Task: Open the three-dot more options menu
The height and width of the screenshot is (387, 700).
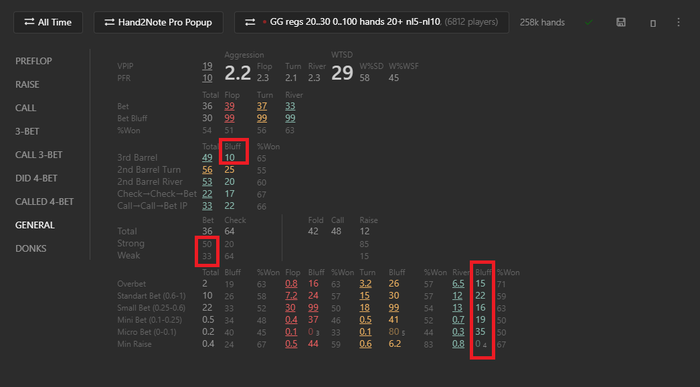Action: point(679,22)
